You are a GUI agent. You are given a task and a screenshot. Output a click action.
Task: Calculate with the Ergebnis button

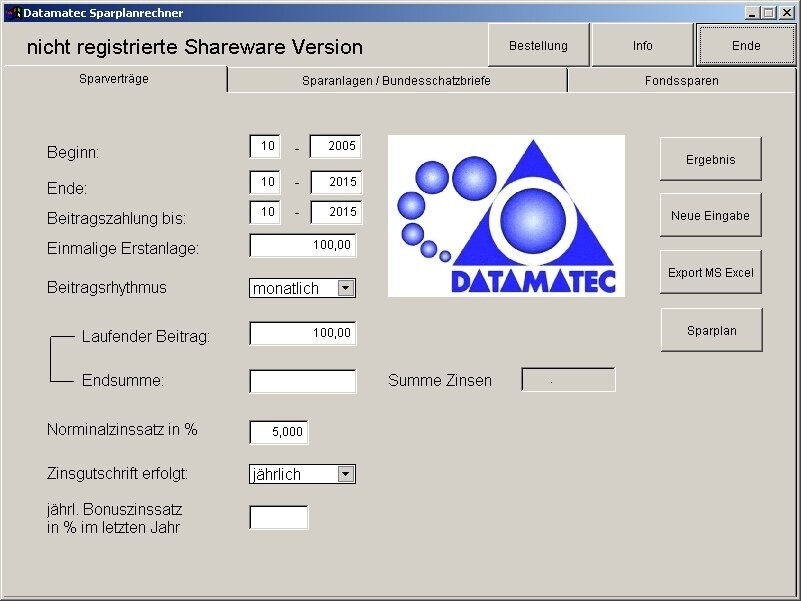(x=711, y=159)
